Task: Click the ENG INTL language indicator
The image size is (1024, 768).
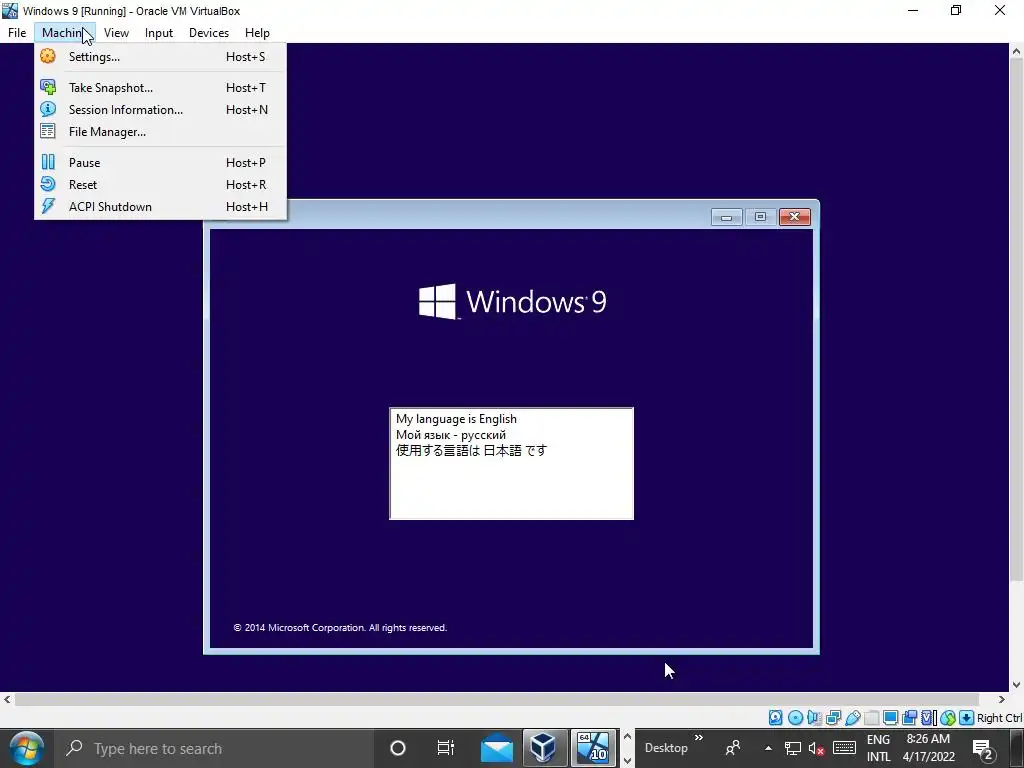Action: [878, 748]
